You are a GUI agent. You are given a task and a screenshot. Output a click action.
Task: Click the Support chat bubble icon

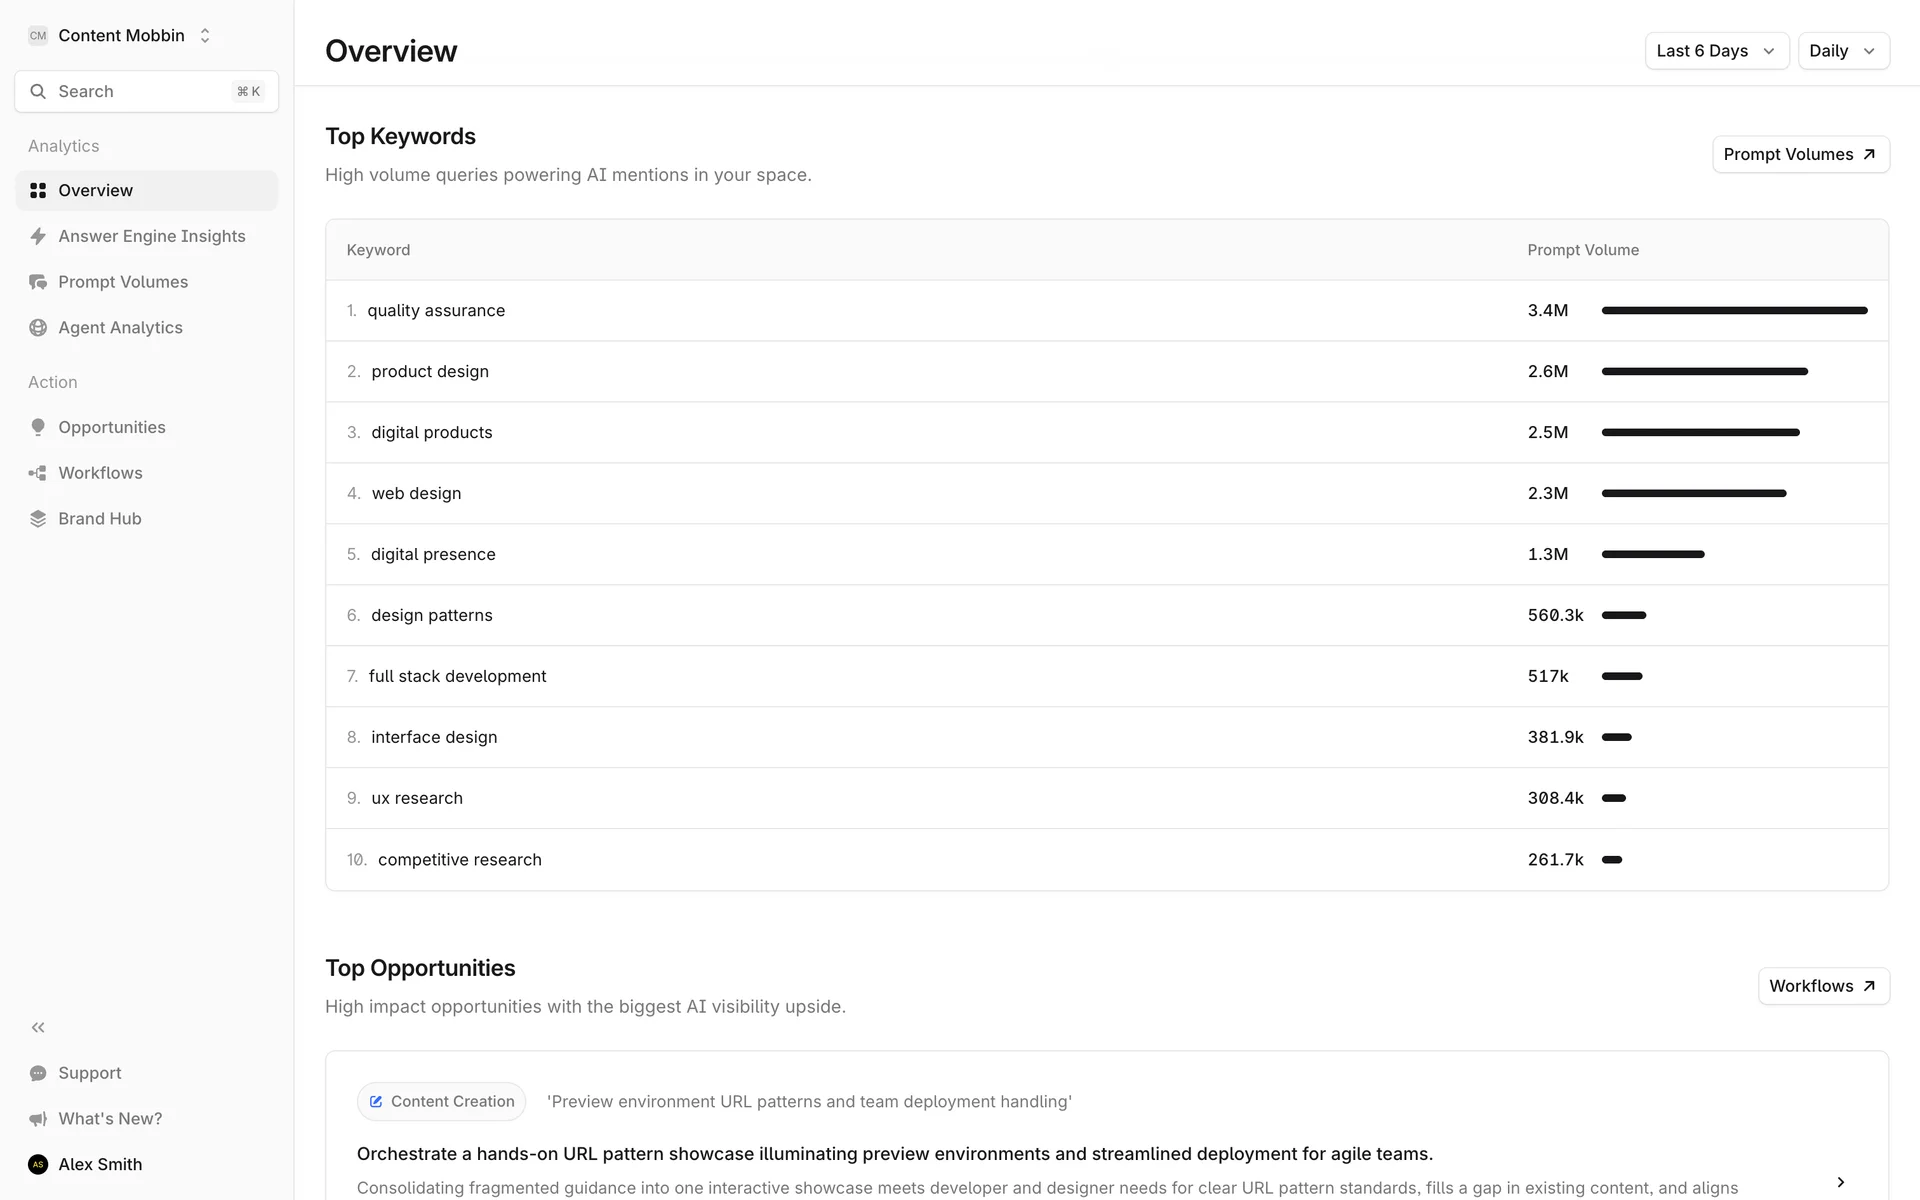tap(38, 1073)
